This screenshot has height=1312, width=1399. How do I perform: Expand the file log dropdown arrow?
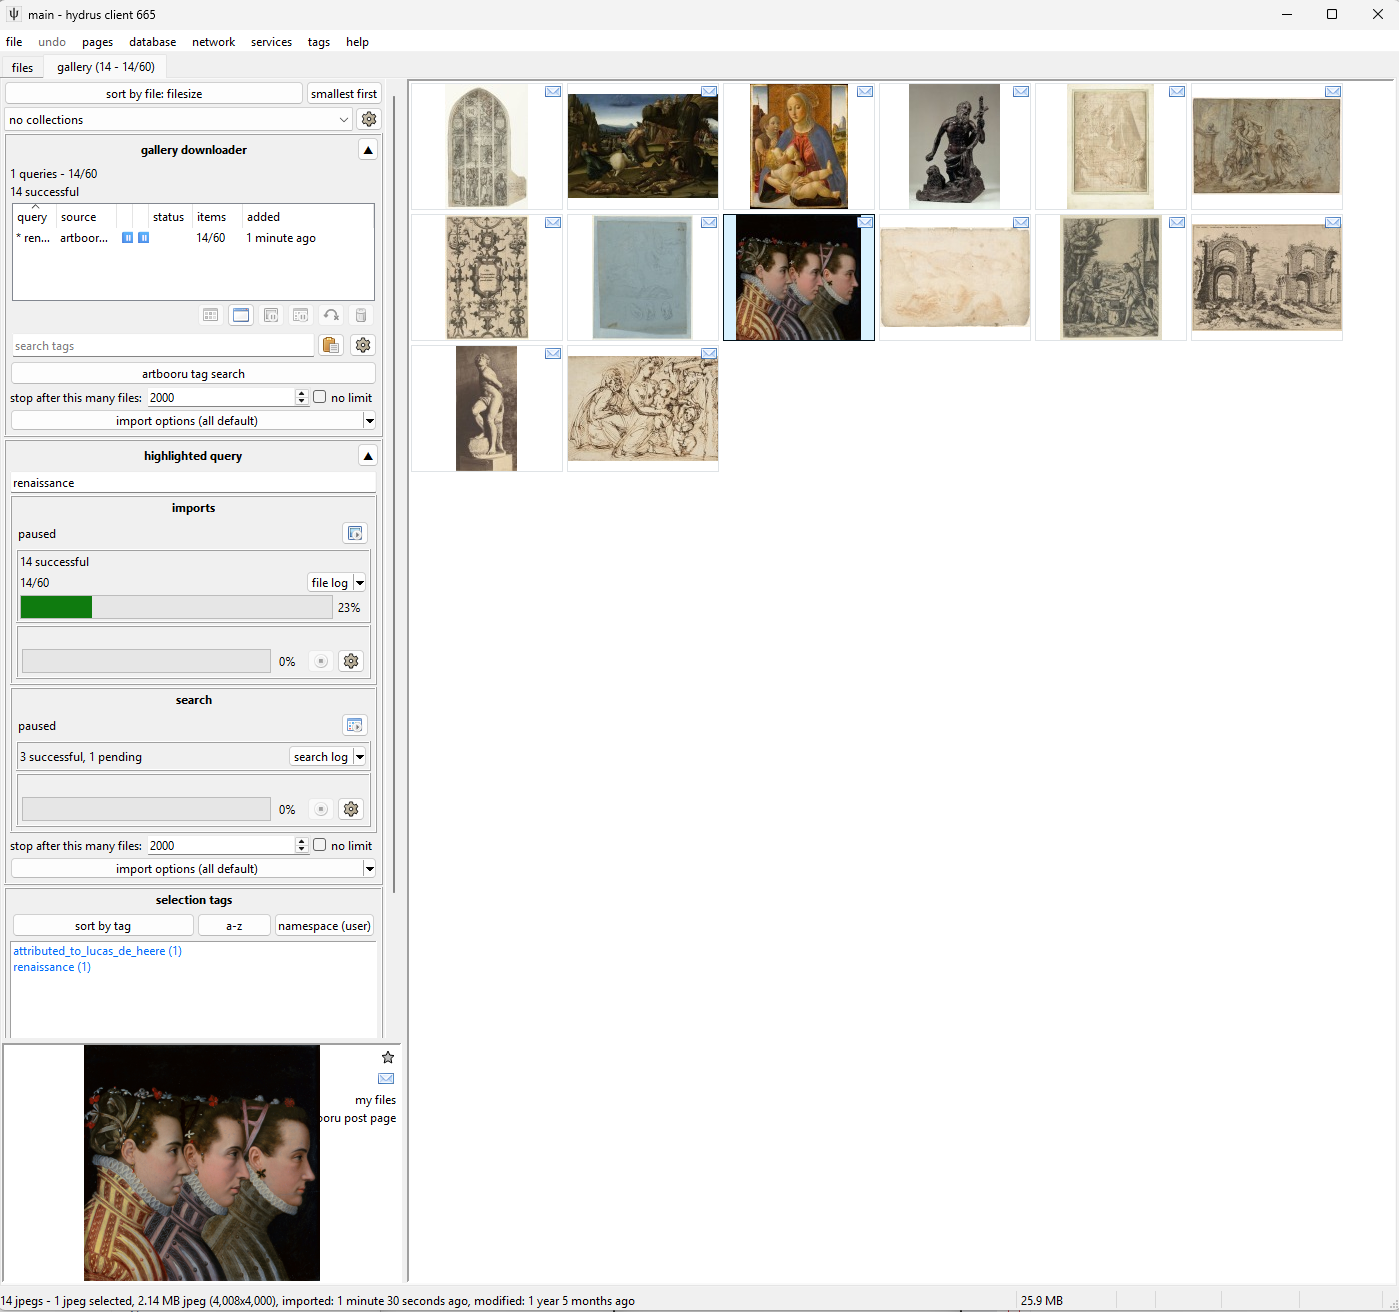pyautogui.click(x=360, y=583)
